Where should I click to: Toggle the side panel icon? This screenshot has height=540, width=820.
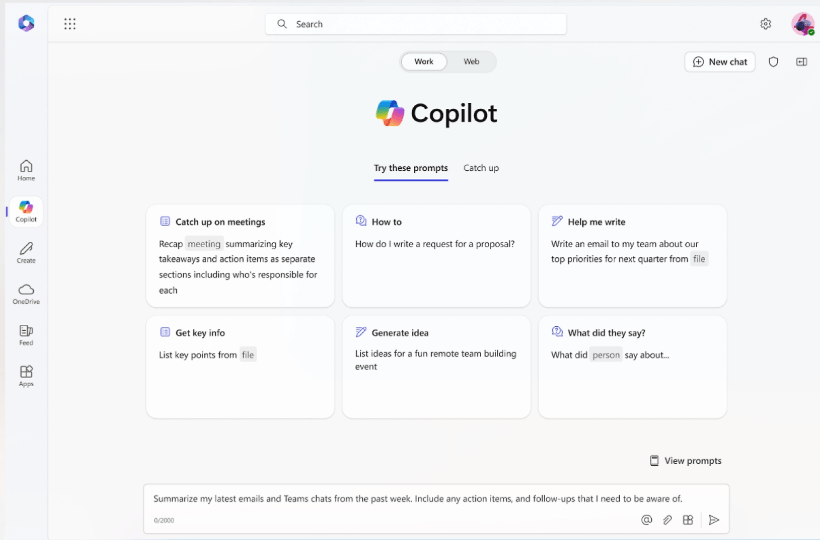(801, 62)
